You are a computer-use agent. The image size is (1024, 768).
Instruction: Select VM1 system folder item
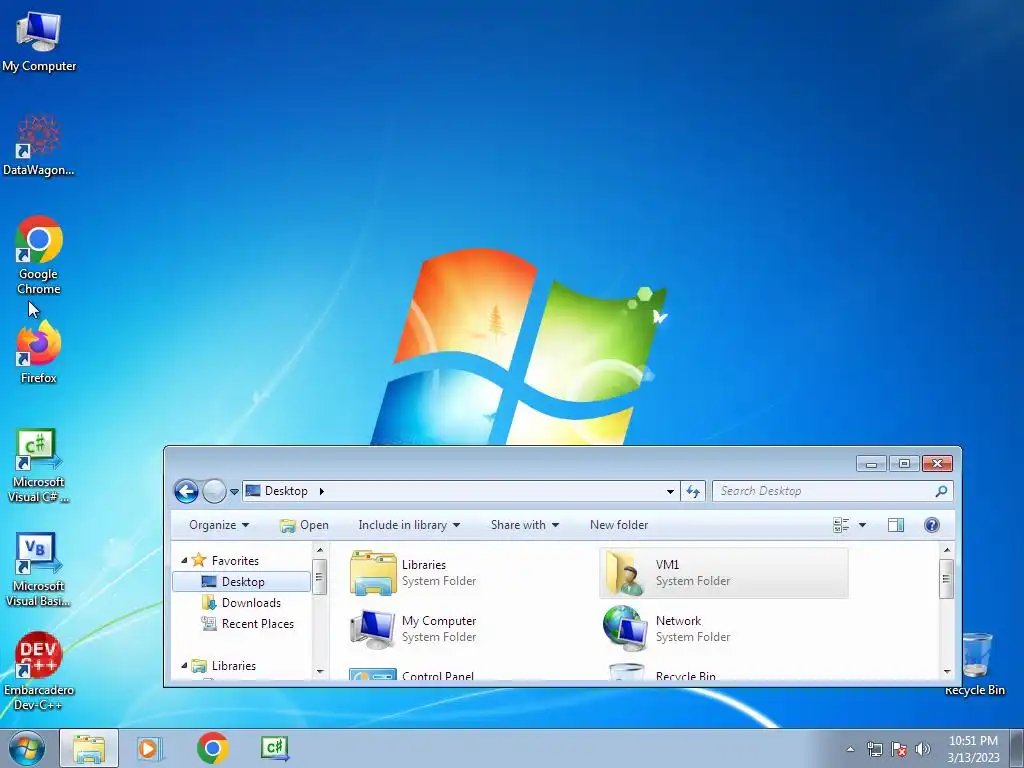click(724, 573)
